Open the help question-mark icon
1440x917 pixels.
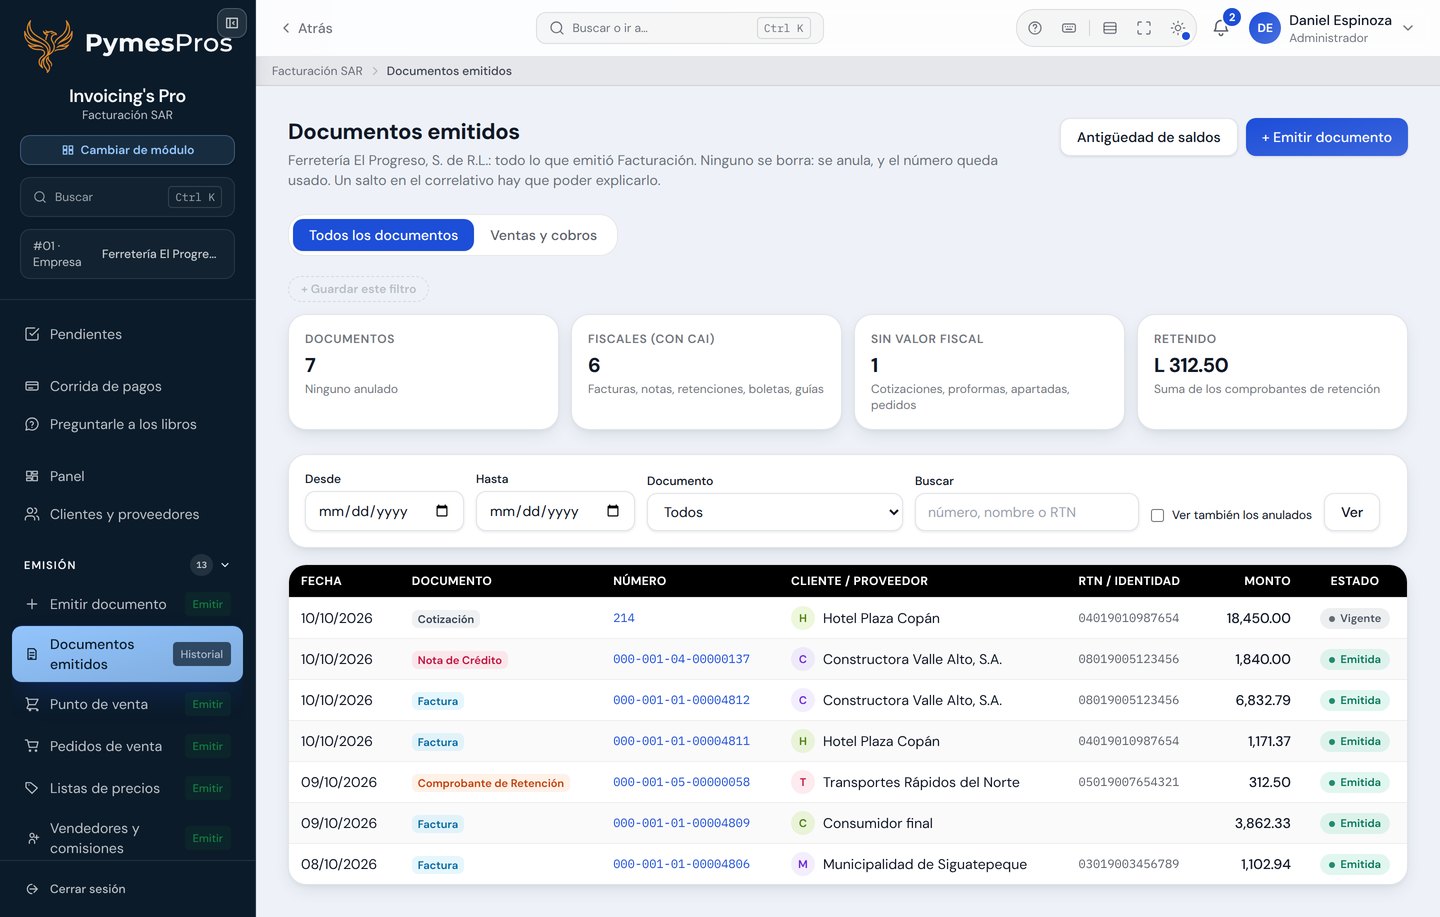pyautogui.click(x=1035, y=28)
